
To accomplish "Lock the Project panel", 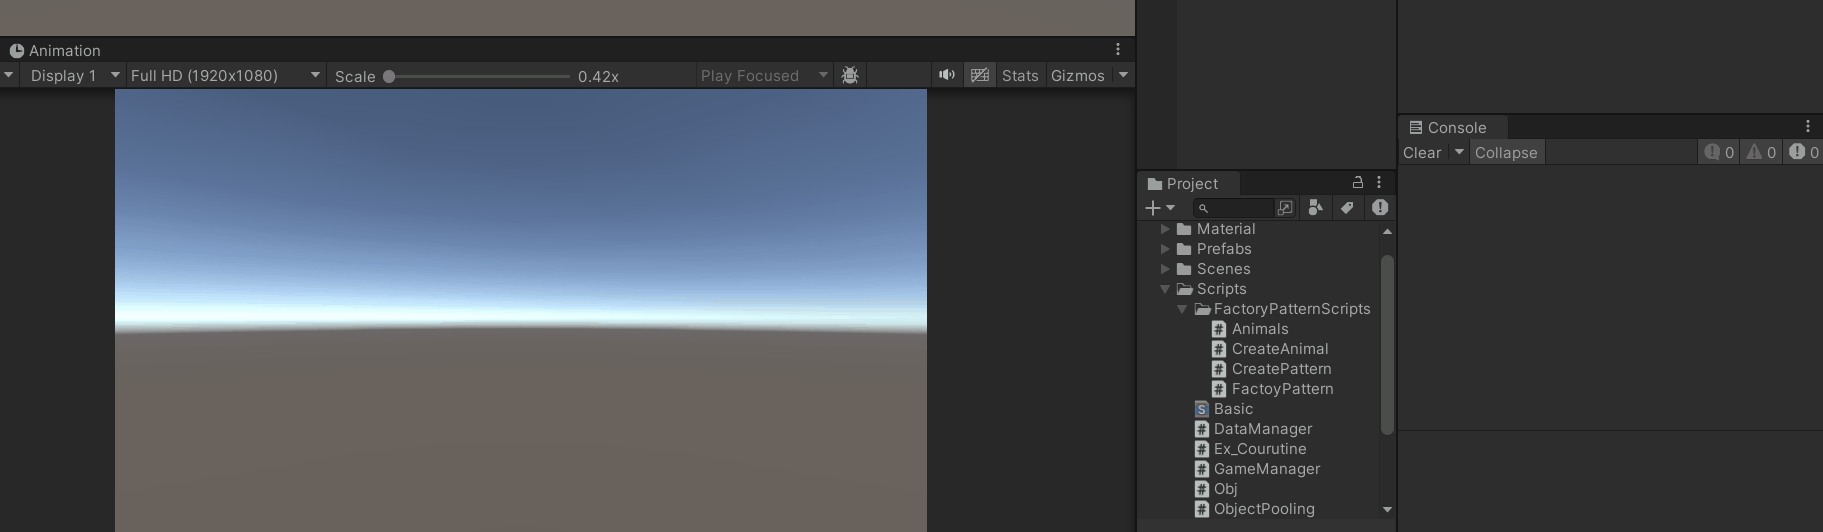I will [x=1358, y=182].
